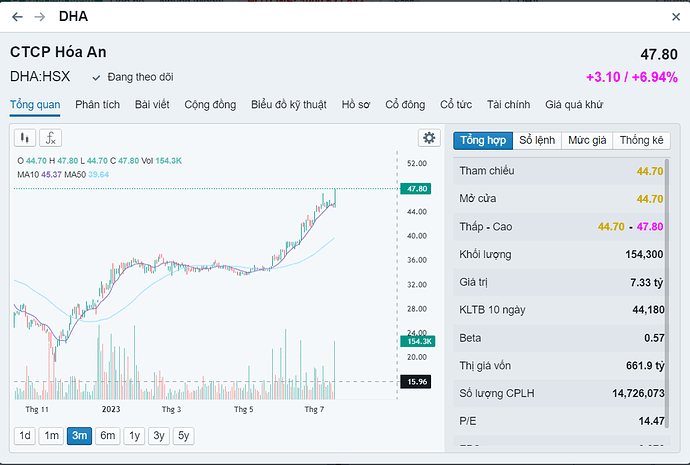Select the 6m time range

click(107, 435)
